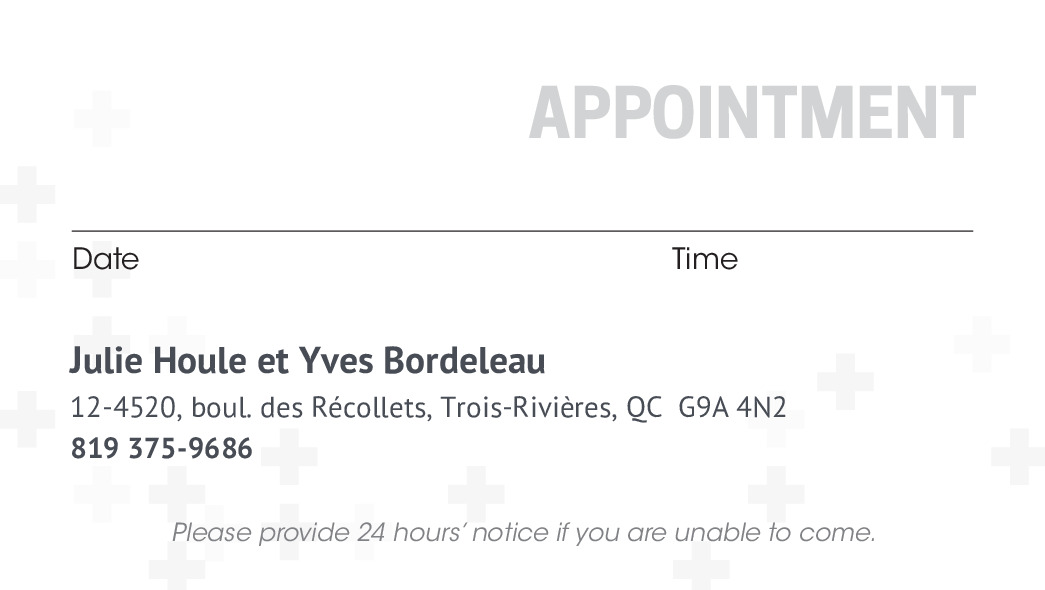
Task: Click the faint plus icon at left edge above Date
Action: click(25, 193)
